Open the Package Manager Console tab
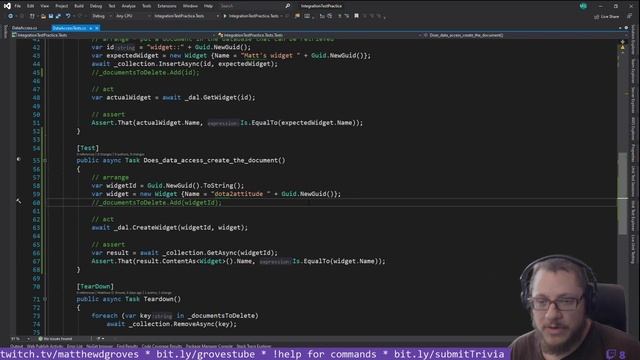Viewport: 640px width, 360px height. (209, 346)
